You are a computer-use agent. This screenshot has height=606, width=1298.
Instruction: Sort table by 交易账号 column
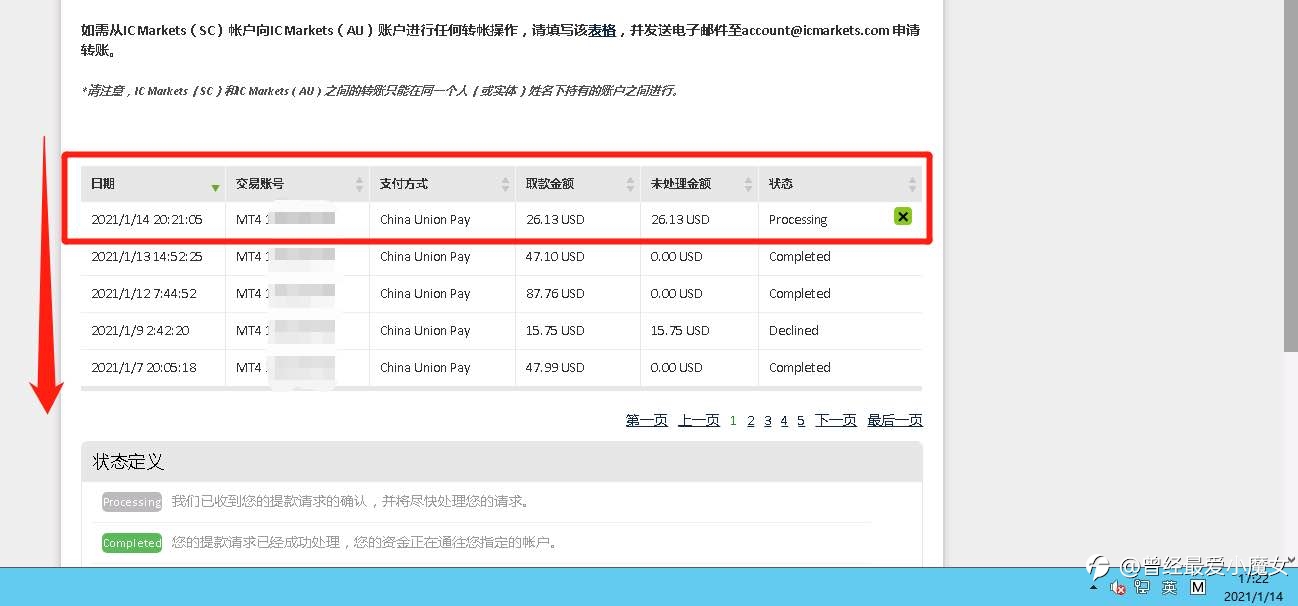point(297,184)
